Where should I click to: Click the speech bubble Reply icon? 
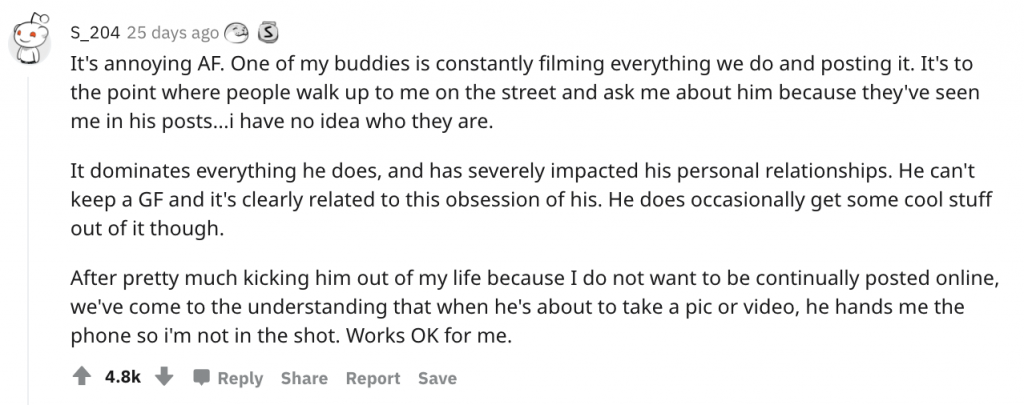pyautogui.click(x=200, y=378)
